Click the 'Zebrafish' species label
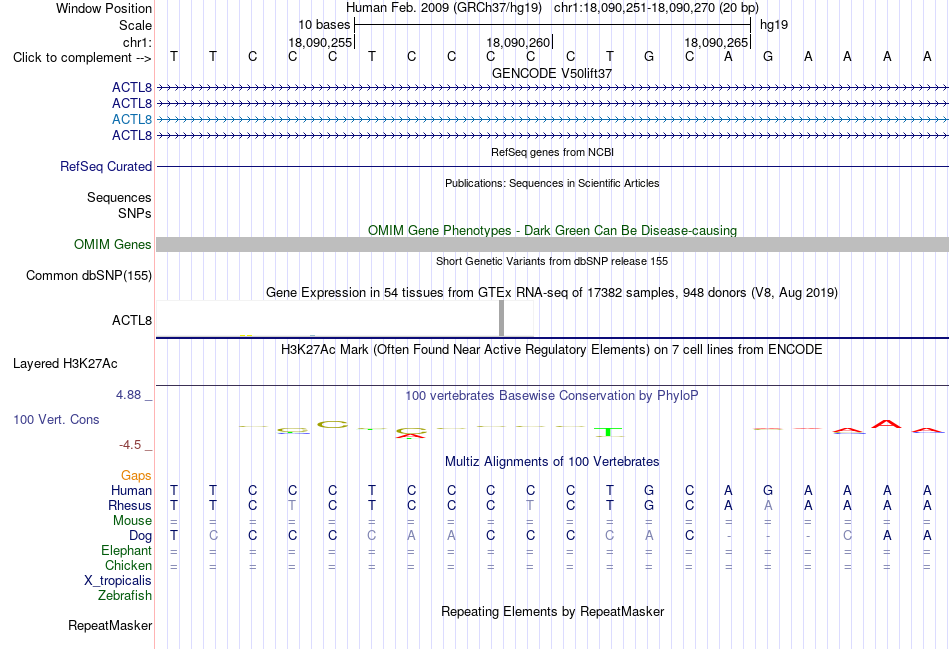This screenshot has height=649, width=950. pyautogui.click(x=125, y=596)
